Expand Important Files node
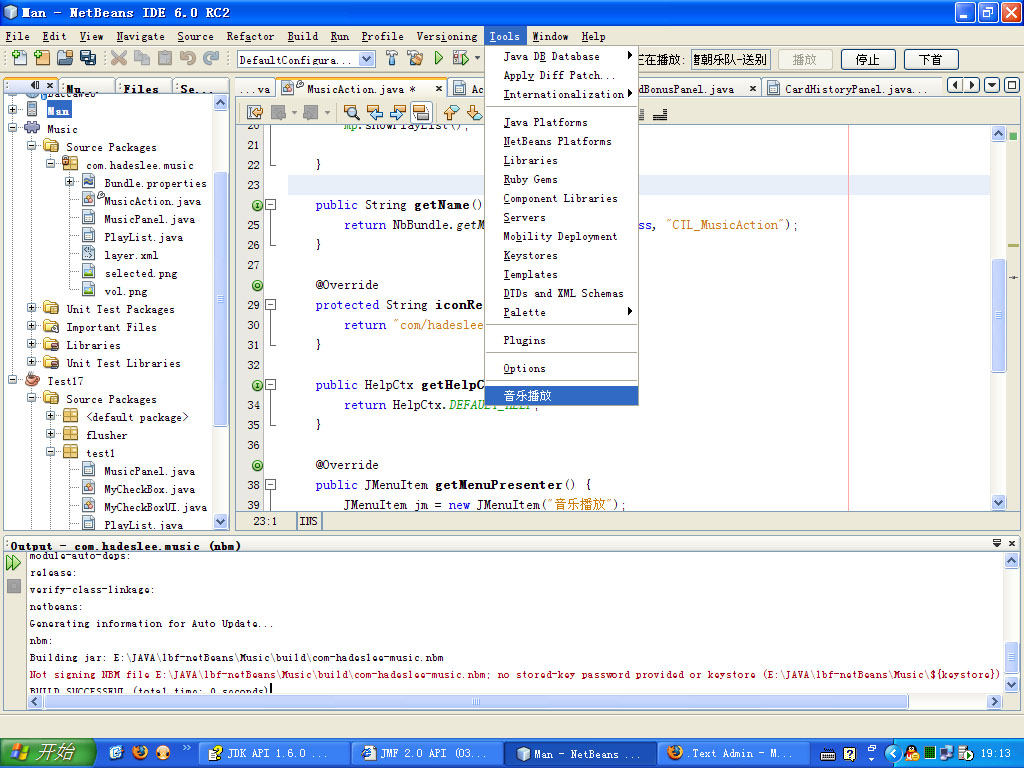The height and width of the screenshot is (768, 1024). tap(31, 325)
